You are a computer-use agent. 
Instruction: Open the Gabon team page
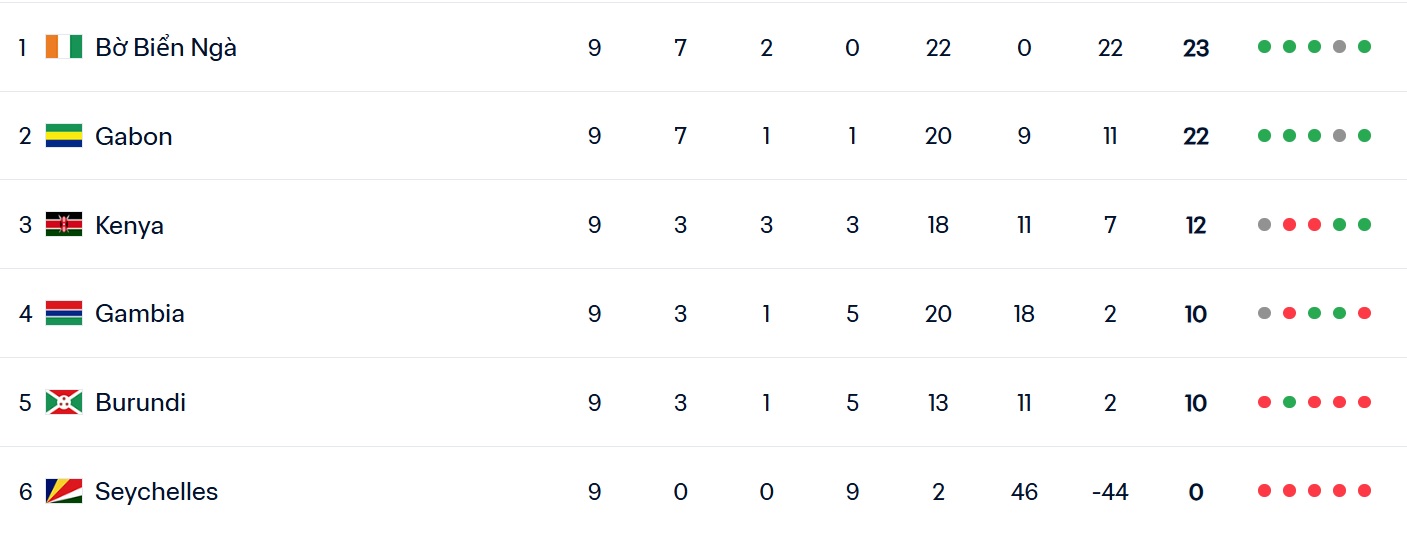(133, 136)
